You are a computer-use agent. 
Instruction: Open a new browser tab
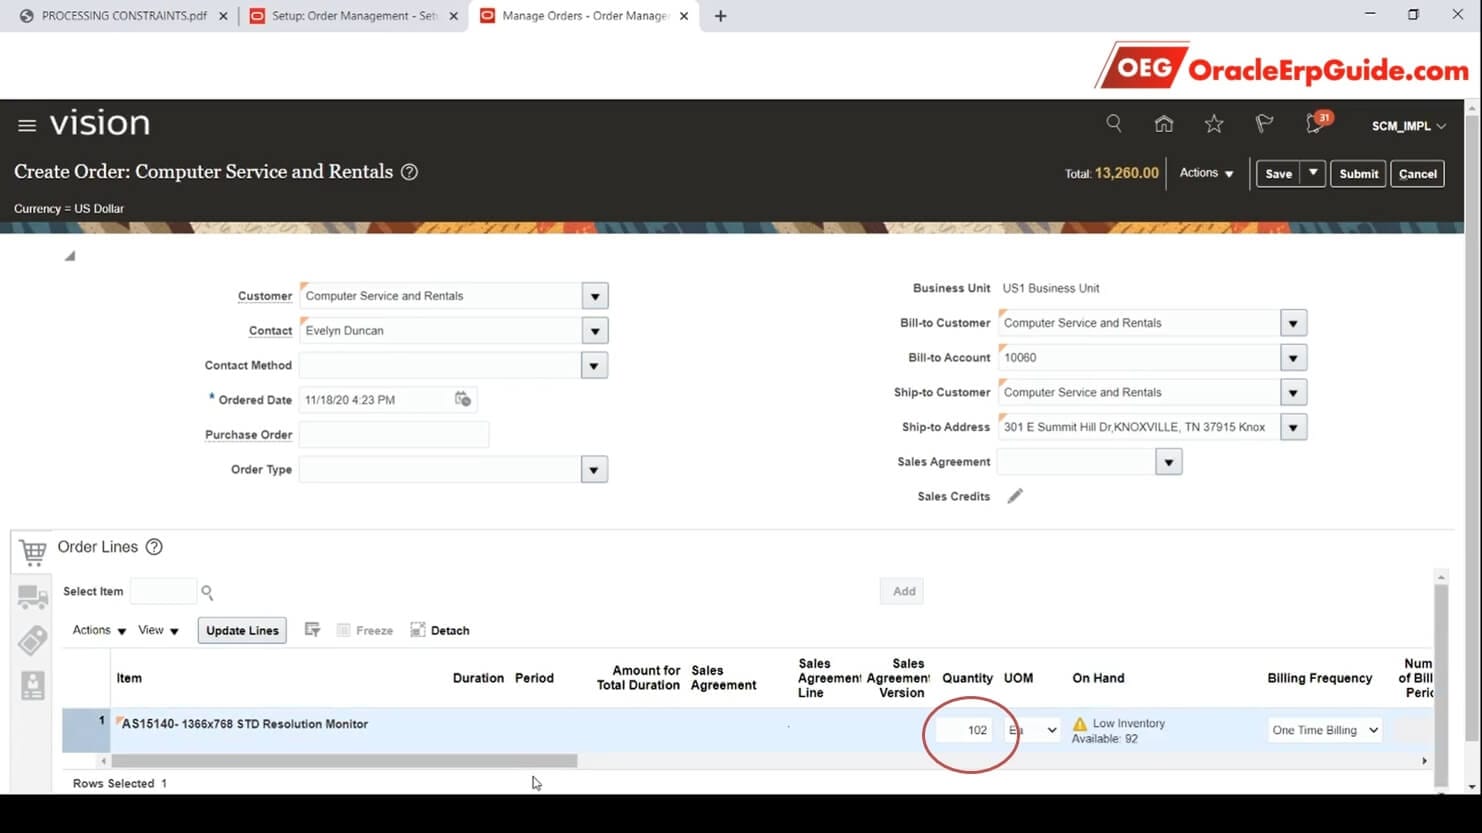pos(720,16)
